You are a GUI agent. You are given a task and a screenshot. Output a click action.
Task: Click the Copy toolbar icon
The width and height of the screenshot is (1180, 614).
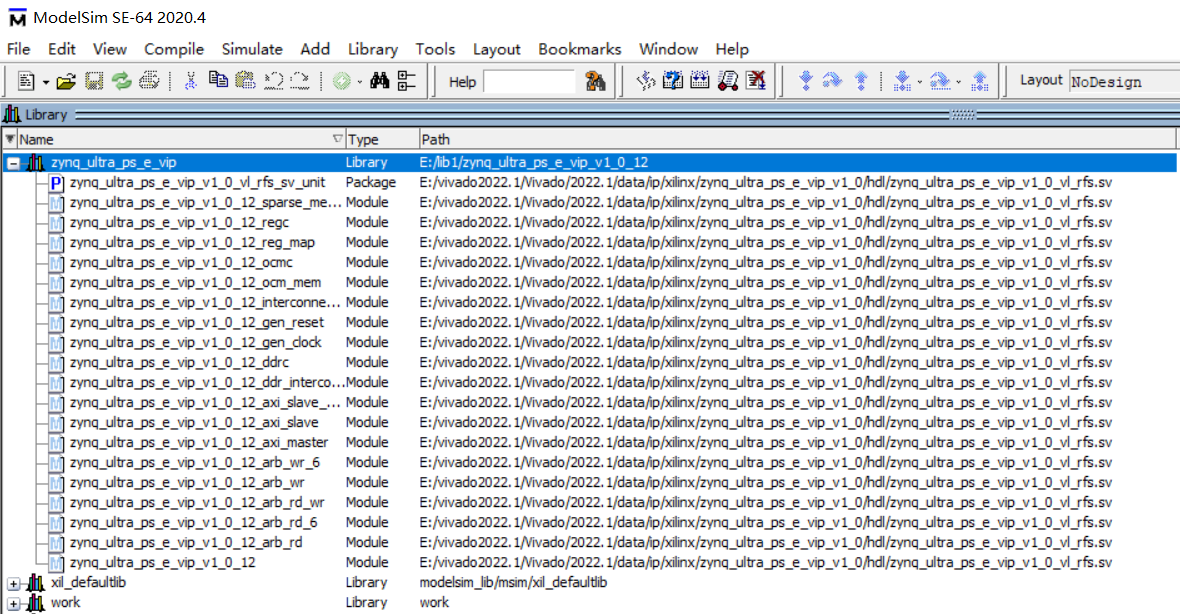click(x=218, y=80)
